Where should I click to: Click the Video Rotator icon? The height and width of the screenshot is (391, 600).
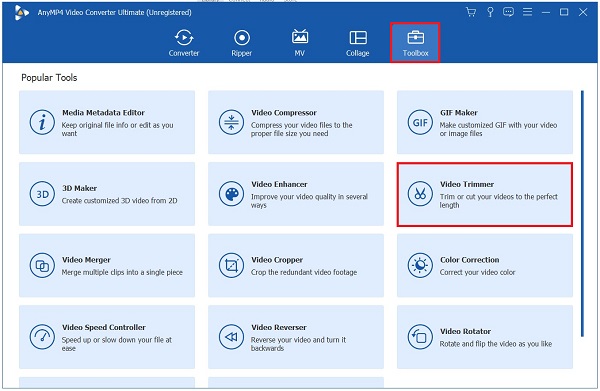coord(420,337)
